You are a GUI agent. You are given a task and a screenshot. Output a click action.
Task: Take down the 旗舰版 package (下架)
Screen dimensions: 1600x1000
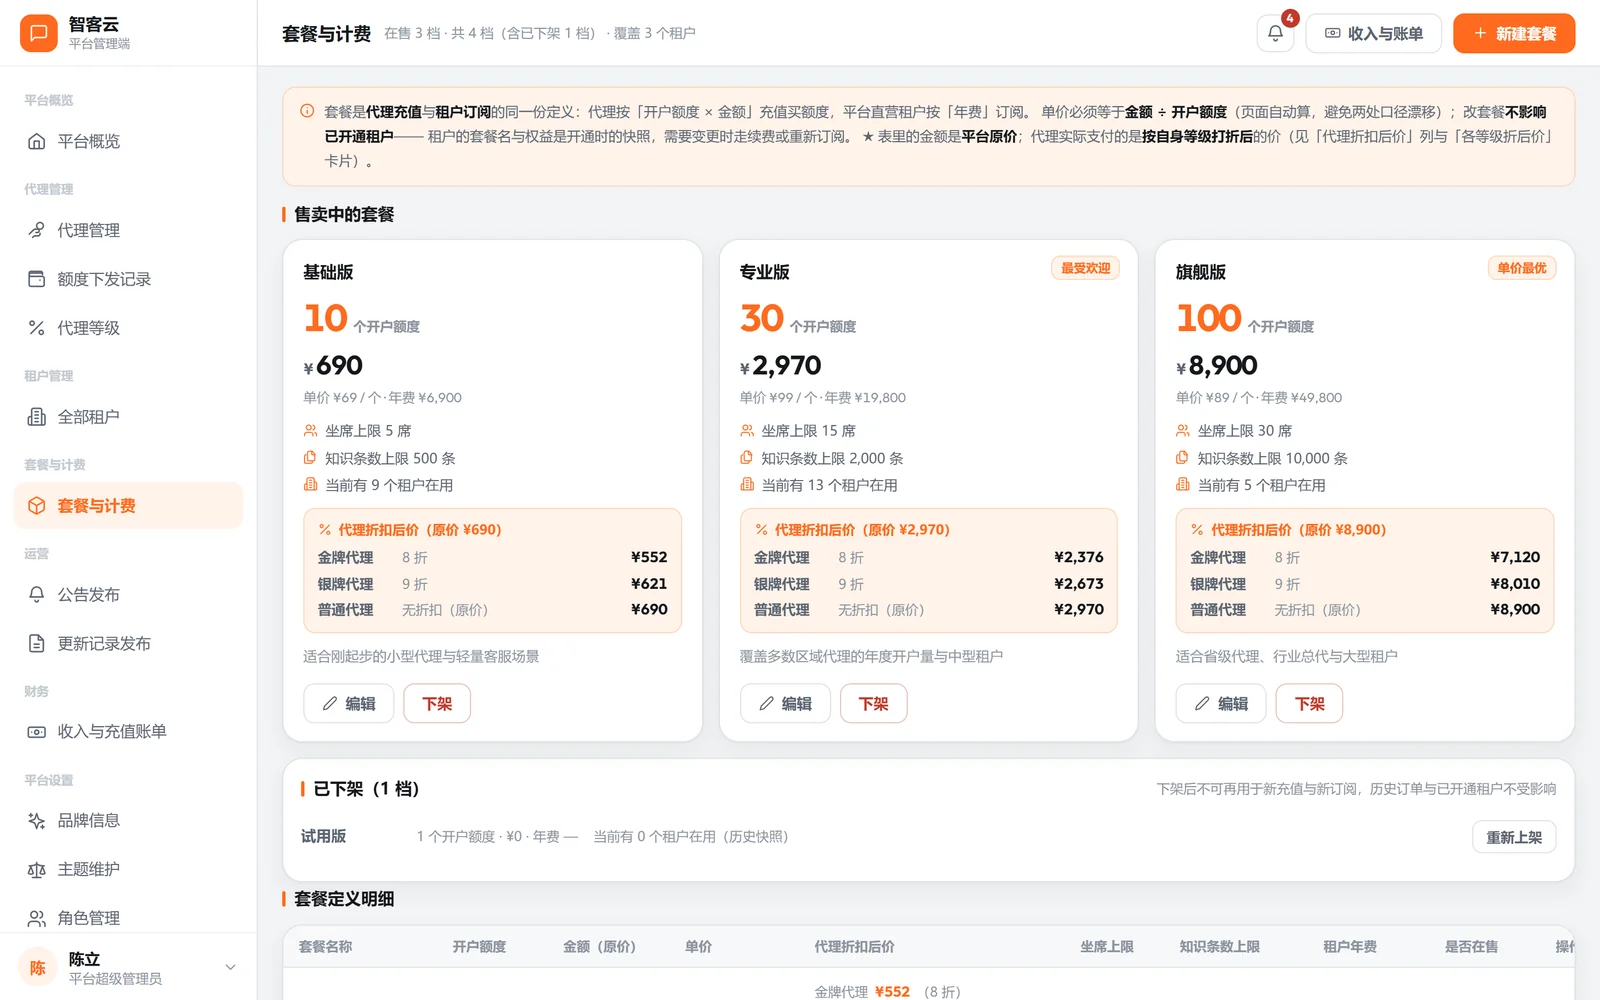point(1309,704)
